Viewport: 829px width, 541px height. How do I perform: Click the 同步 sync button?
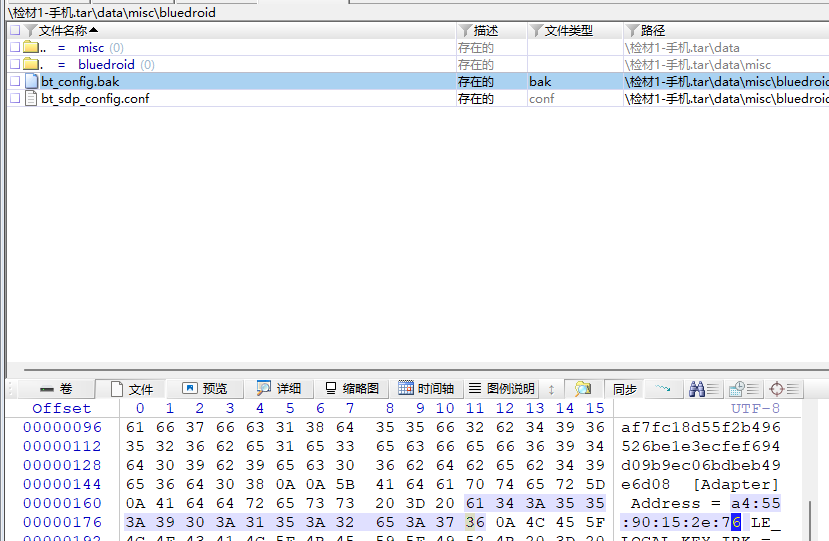625,389
